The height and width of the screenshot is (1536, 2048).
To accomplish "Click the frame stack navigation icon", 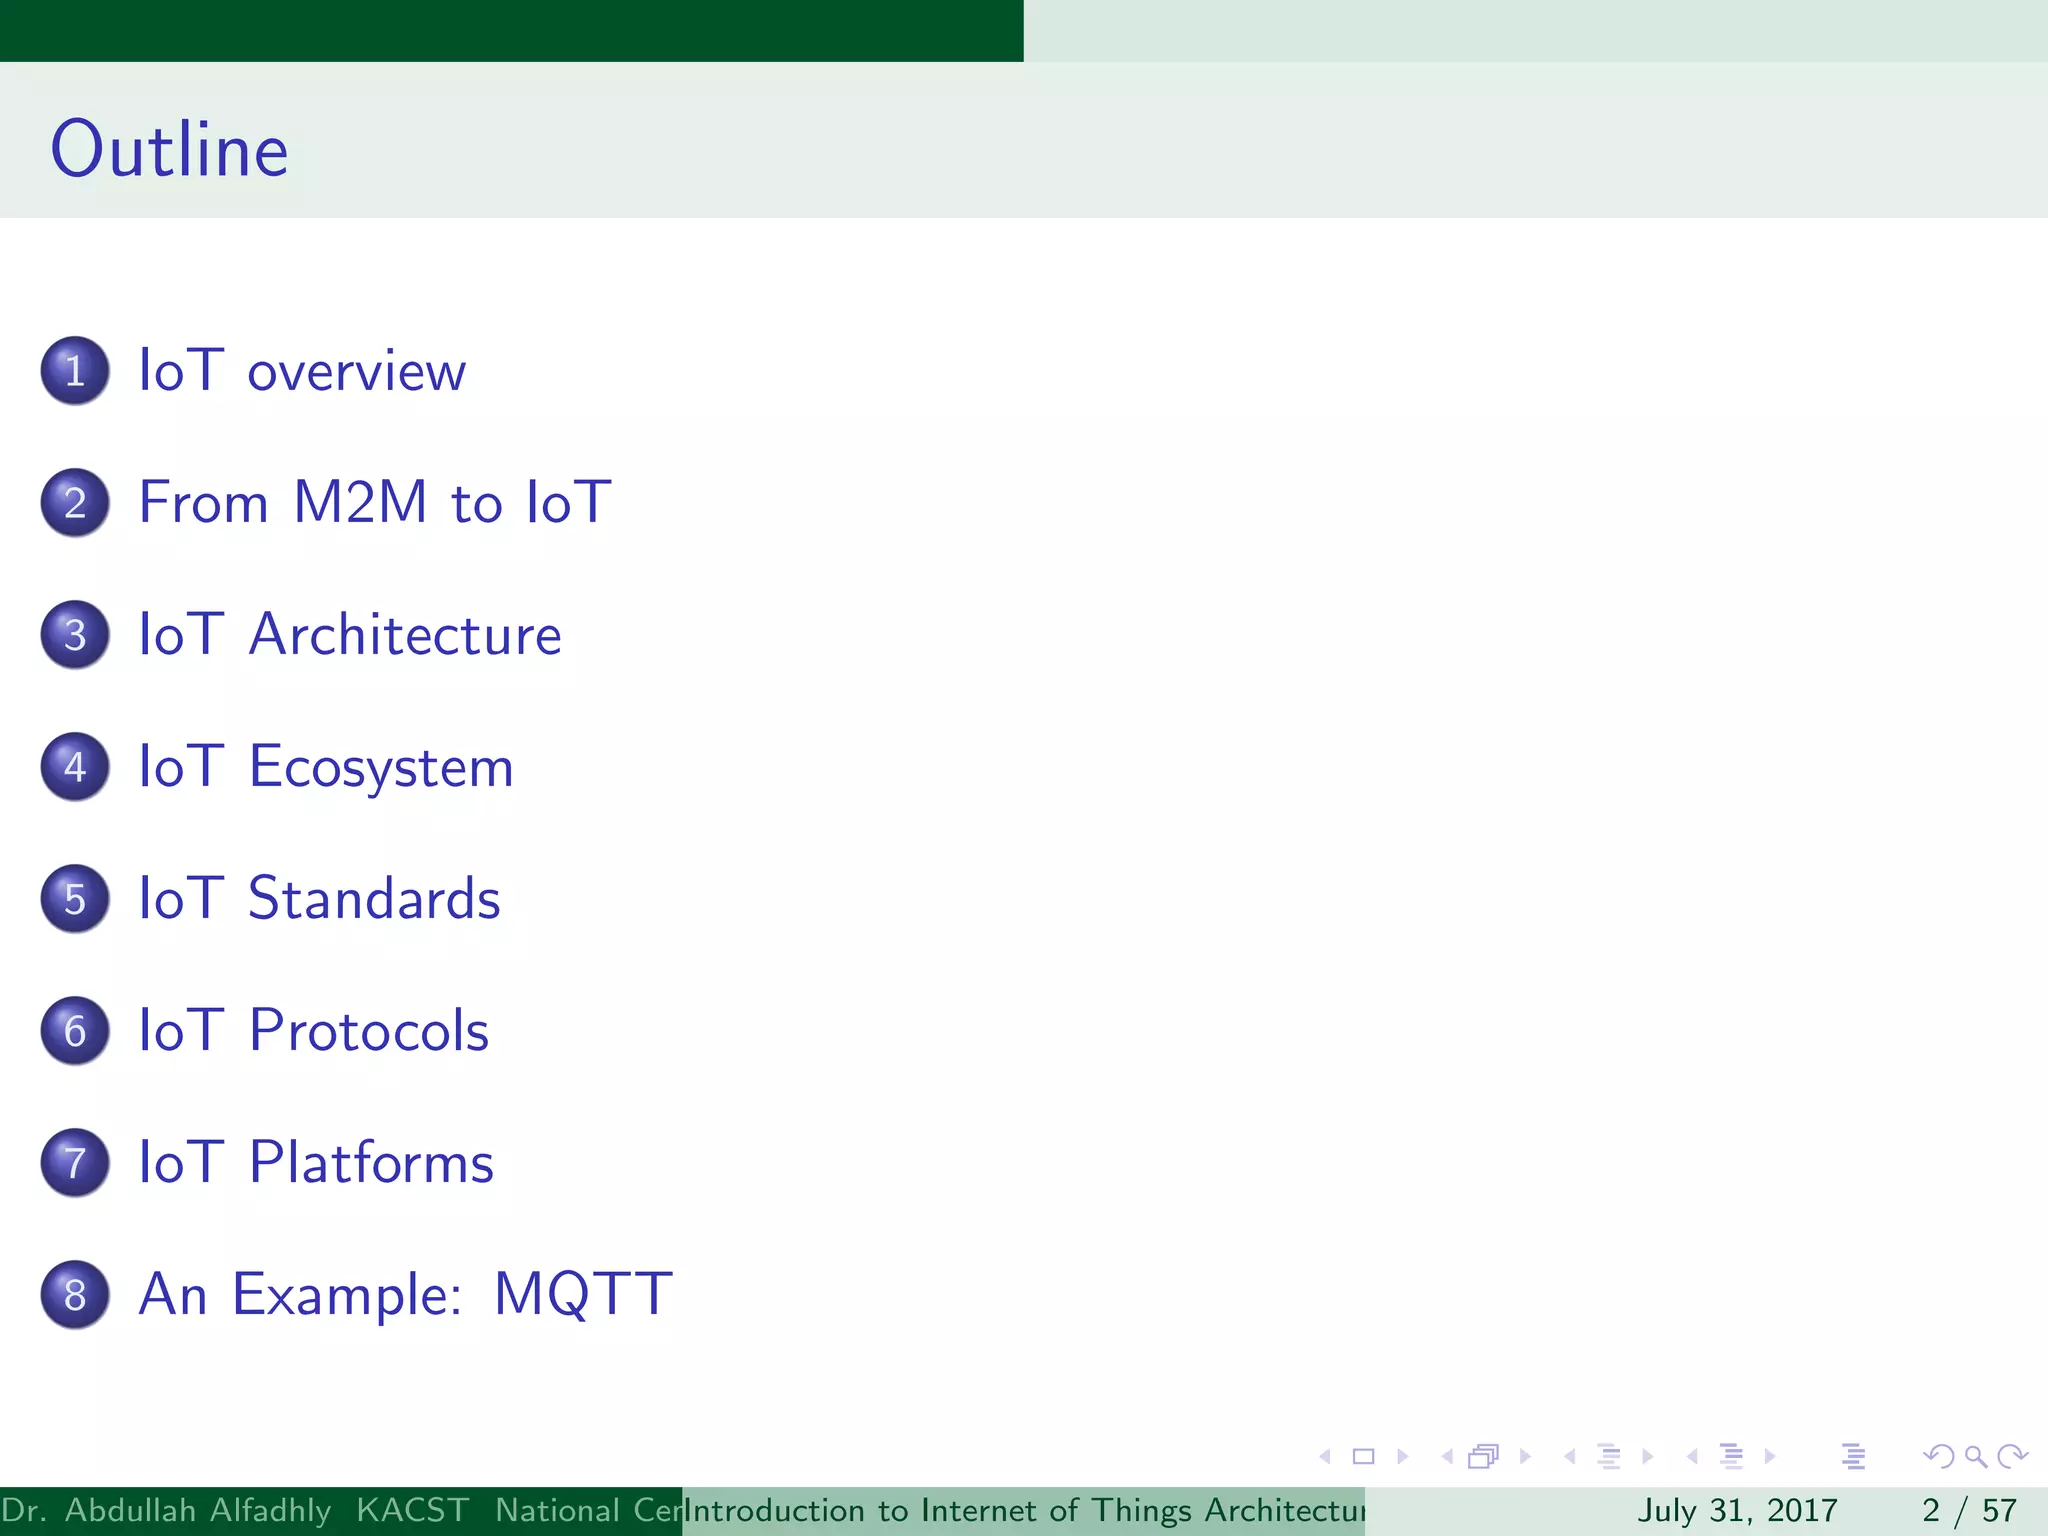I will pyautogui.click(x=1484, y=1457).
